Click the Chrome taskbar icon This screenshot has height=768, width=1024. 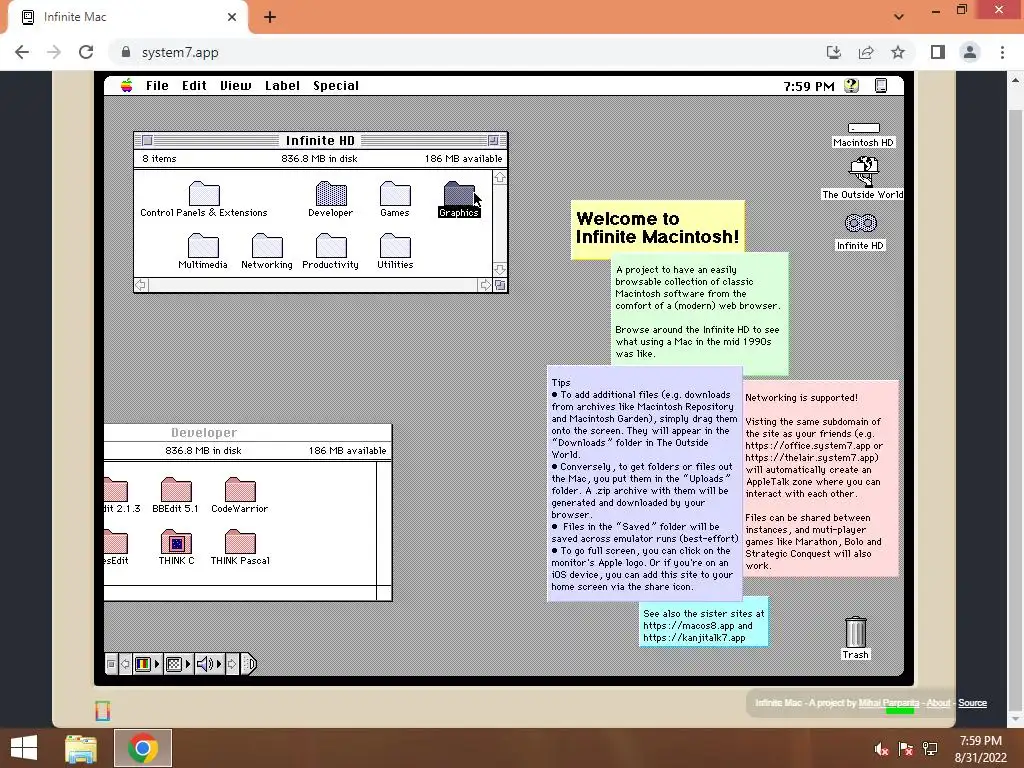143,748
